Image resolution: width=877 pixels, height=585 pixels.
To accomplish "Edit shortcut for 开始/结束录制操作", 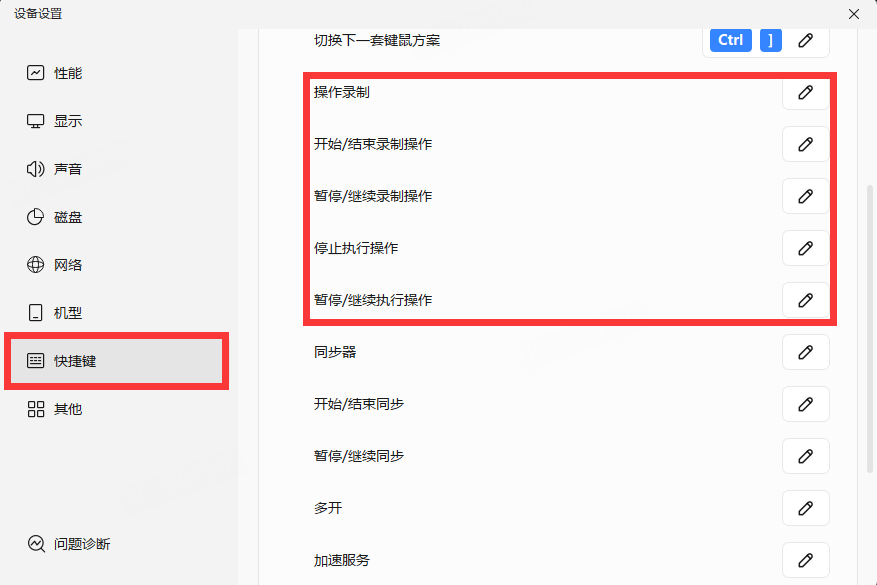I will tap(805, 144).
